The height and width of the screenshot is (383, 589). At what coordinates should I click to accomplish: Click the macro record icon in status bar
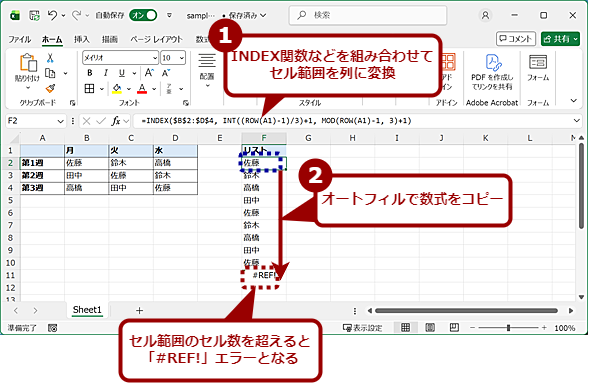[x=53, y=328]
